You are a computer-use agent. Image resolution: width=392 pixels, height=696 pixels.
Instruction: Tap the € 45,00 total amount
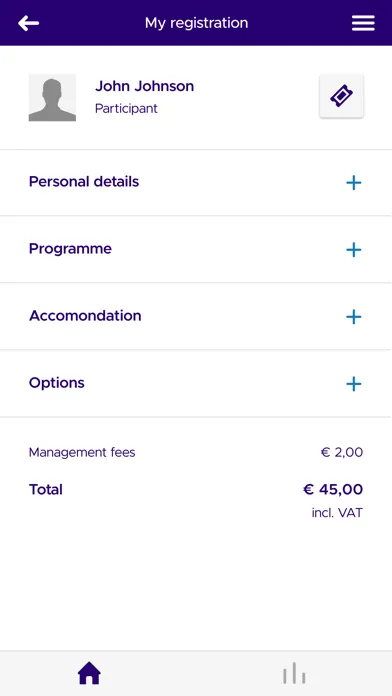coord(333,490)
